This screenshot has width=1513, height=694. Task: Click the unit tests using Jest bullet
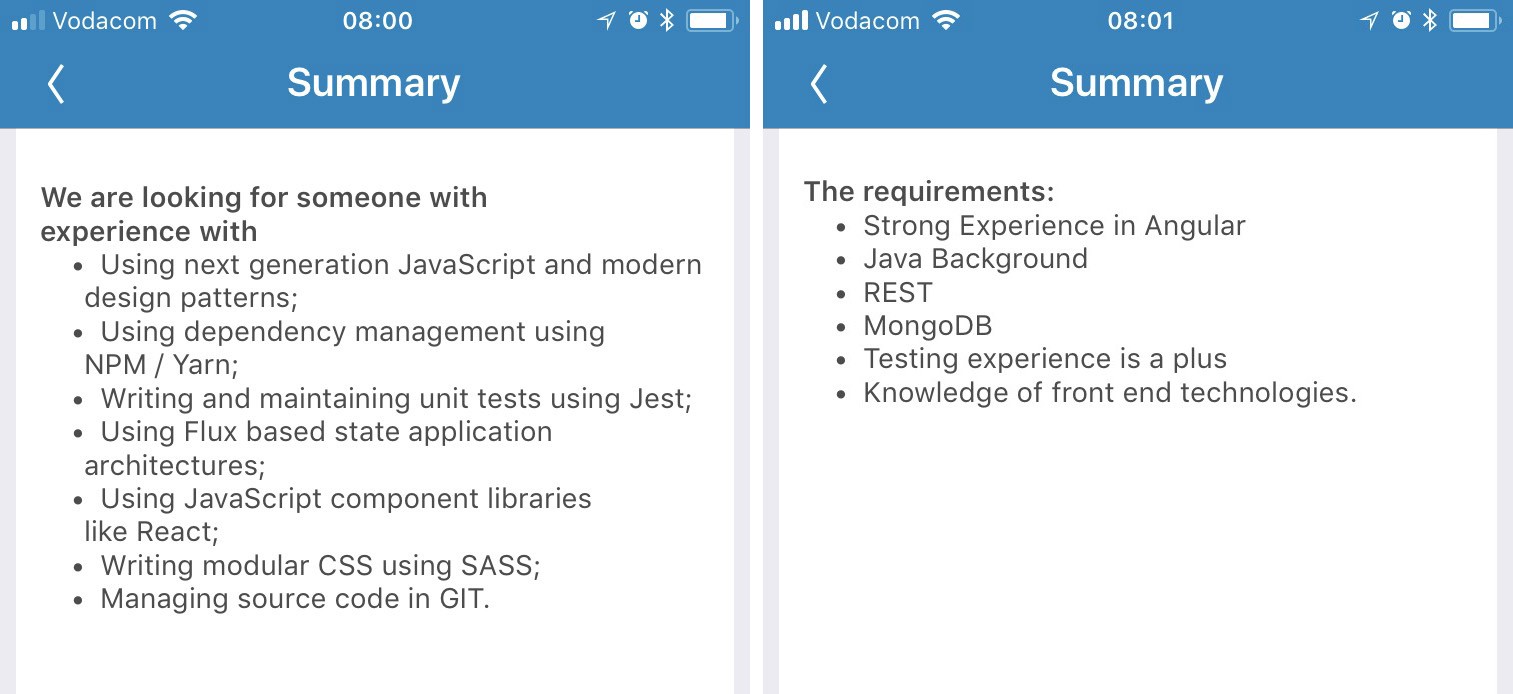point(396,398)
